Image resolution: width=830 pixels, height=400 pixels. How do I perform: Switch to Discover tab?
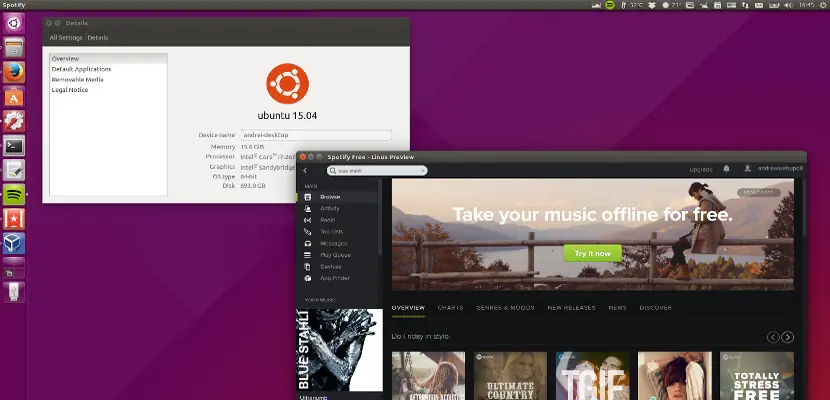[x=655, y=307]
